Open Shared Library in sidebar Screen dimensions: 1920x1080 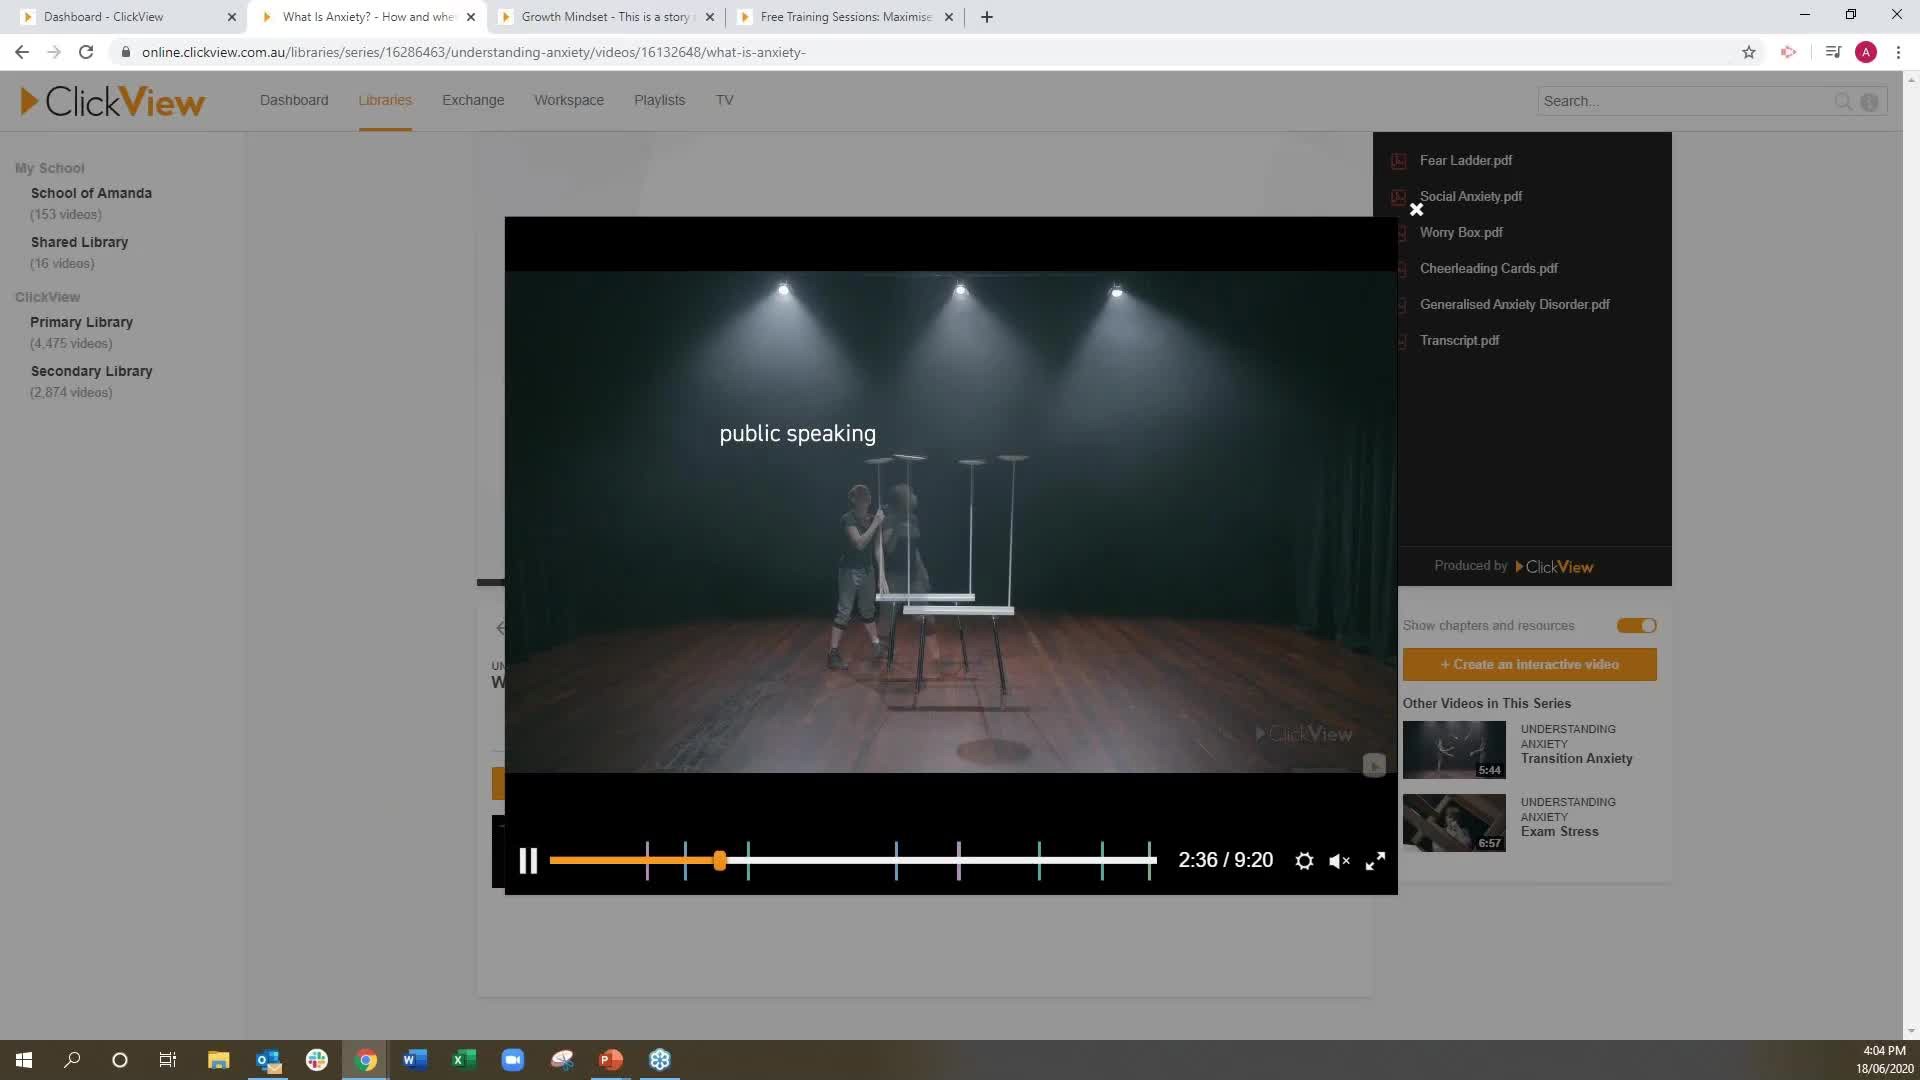79,242
